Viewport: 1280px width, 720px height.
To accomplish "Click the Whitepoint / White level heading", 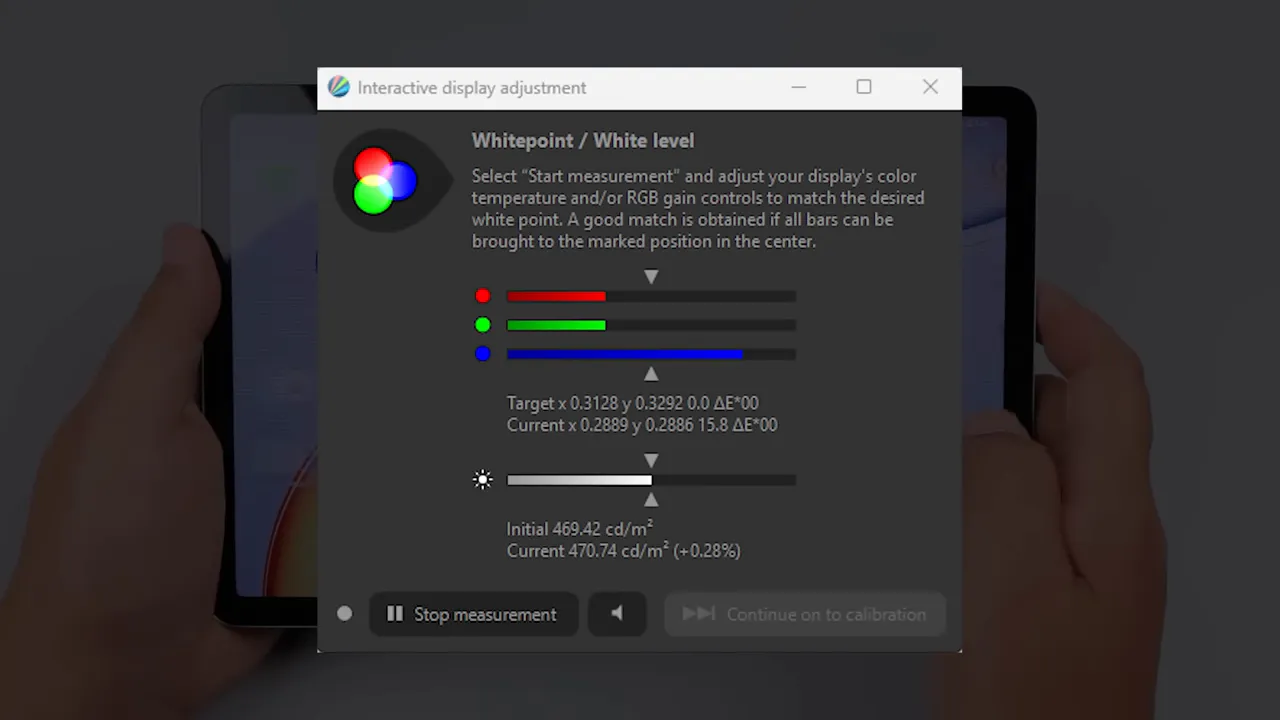I will click(583, 141).
